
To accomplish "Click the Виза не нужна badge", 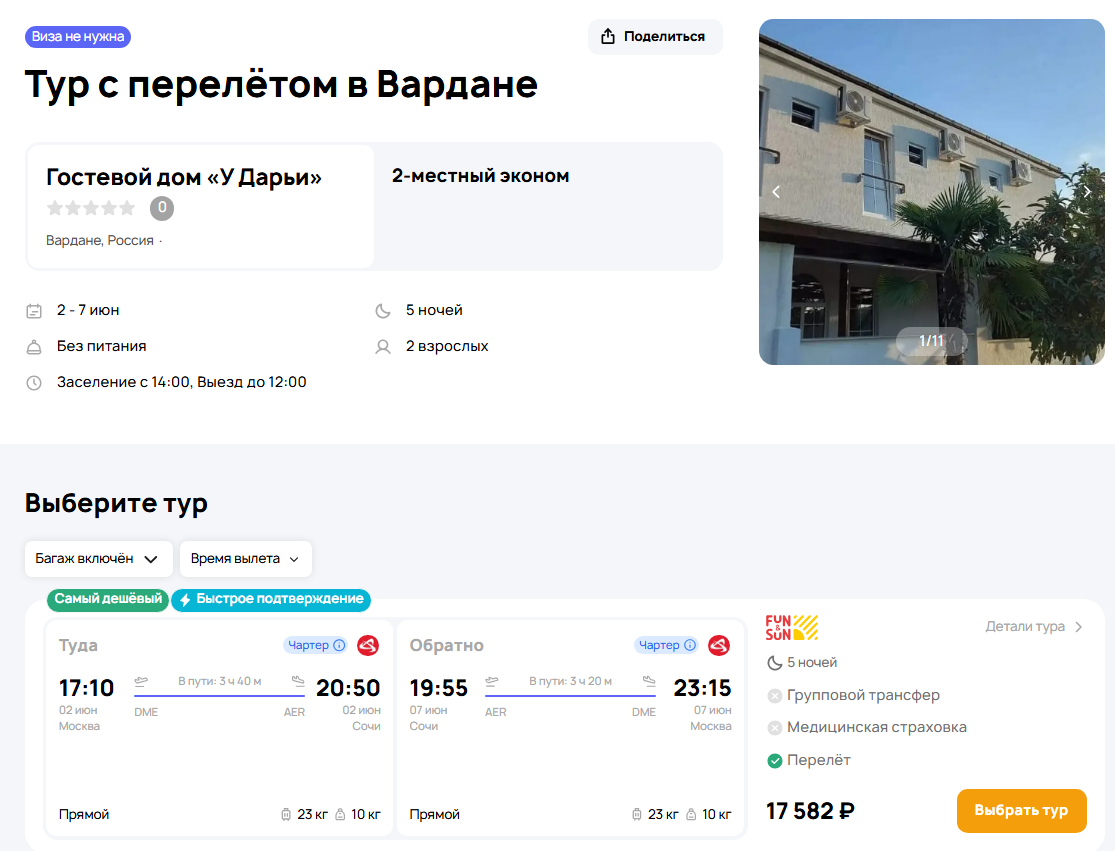I will 78,37.
